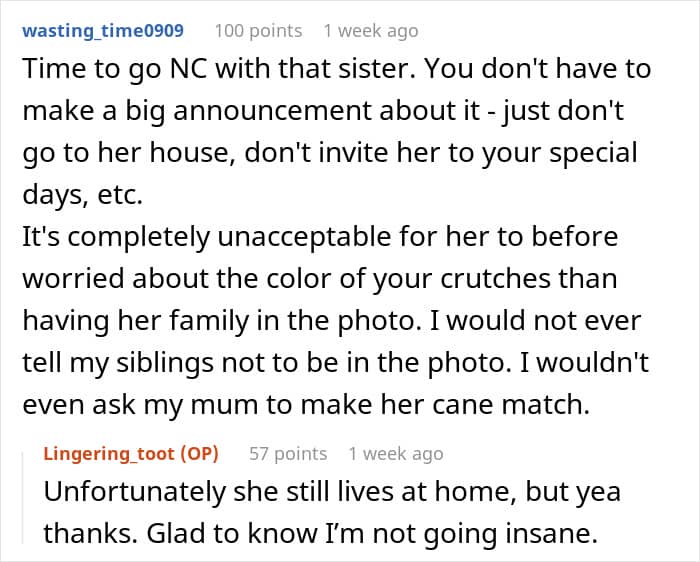The height and width of the screenshot is (562, 700).
Task: Click the 57 points score
Action: click(x=288, y=454)
